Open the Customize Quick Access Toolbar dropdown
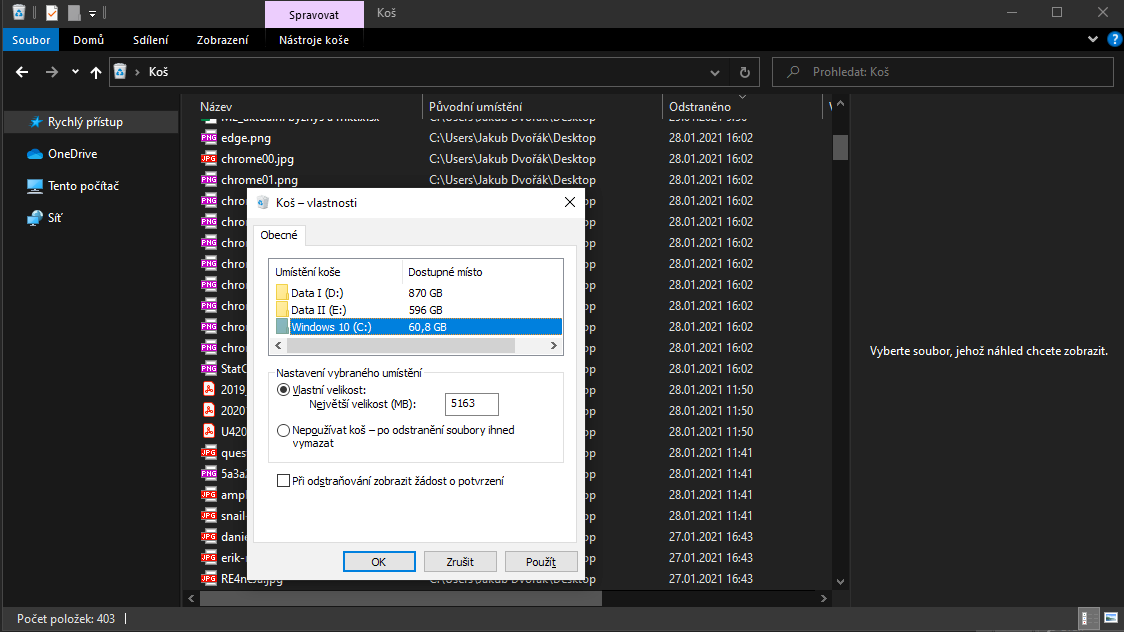1124x632 pixels. [x=93, y=14]
